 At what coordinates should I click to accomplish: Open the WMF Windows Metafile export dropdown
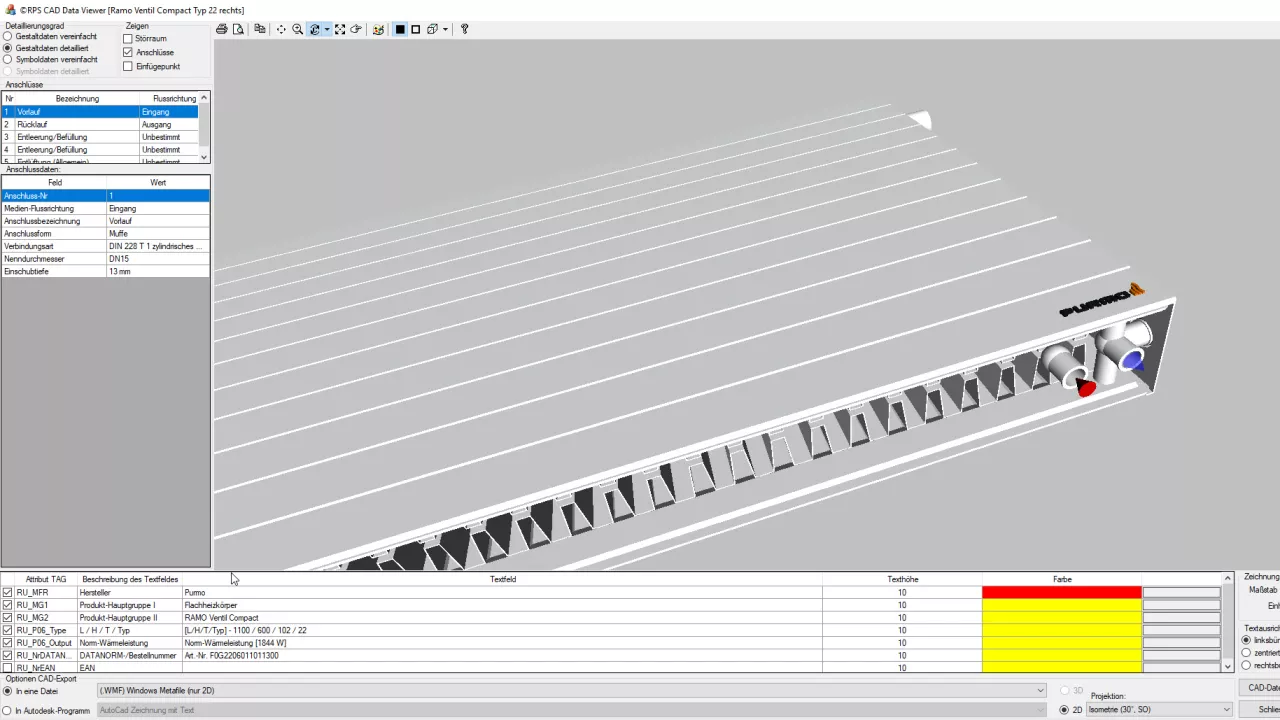click(x=1040, y=690)
